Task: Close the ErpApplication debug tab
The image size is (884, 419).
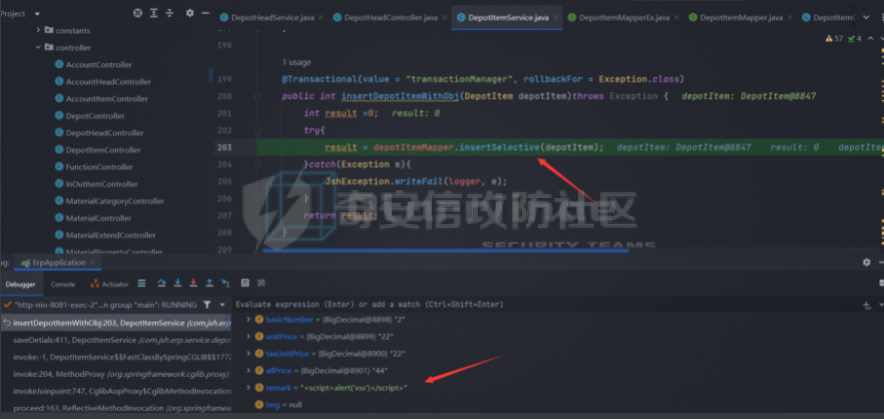Action: [x=92, y=263]
